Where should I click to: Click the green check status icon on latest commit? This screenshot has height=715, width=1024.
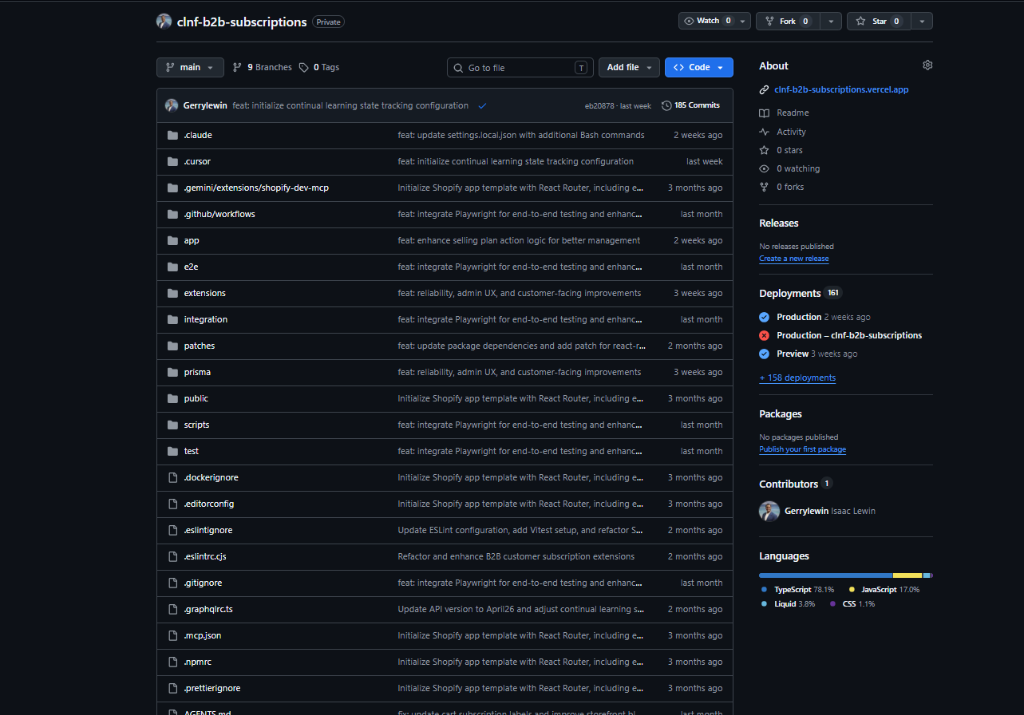click(x=482, y=106)
